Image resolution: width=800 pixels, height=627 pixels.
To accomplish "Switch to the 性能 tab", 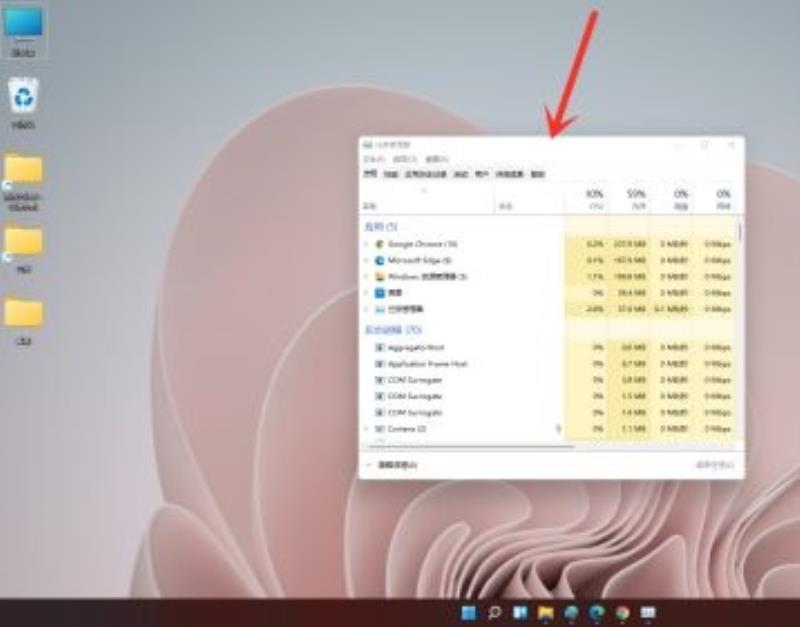I will 390,174.
